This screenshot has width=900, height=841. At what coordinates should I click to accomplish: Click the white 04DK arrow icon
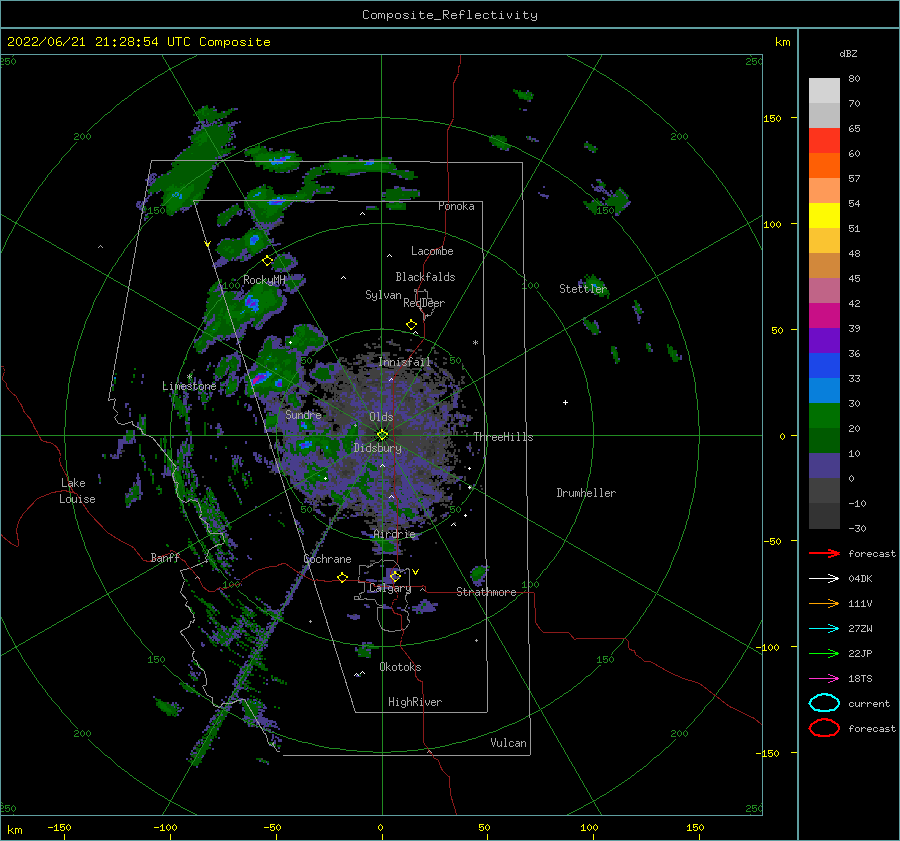coord(824,578)
